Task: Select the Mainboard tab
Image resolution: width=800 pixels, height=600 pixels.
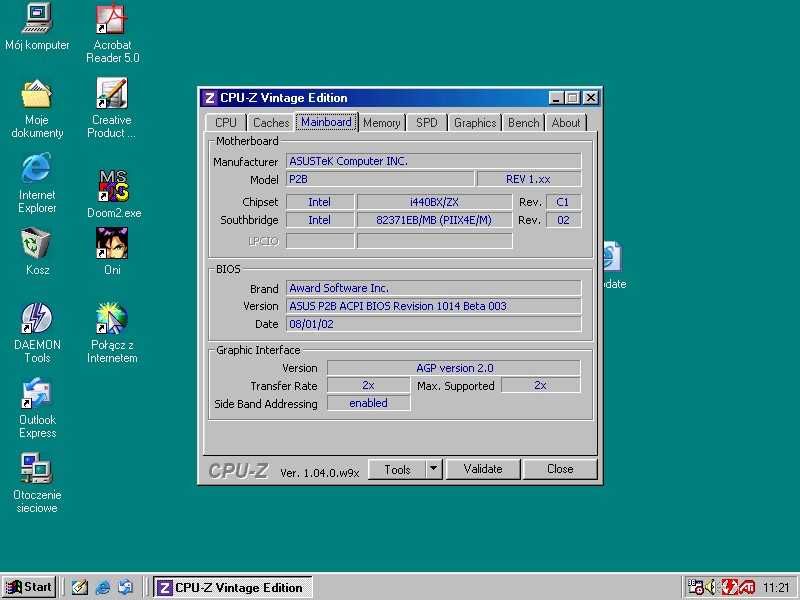Action: [x=326, y=122]
